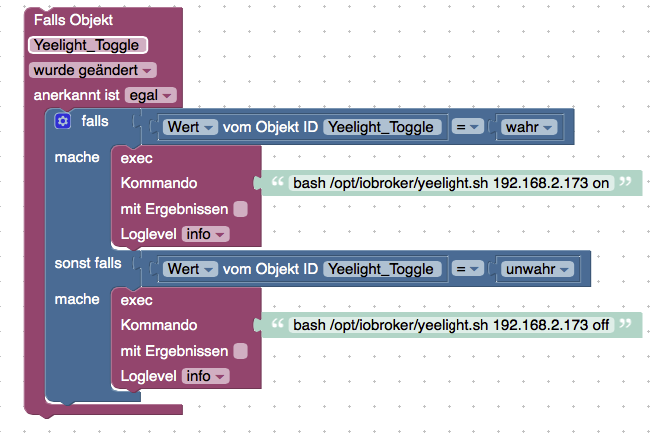The width and height of the screenshot is (665, 441).
Task: Select the second 'exec' block label
Action: (137, 301)
